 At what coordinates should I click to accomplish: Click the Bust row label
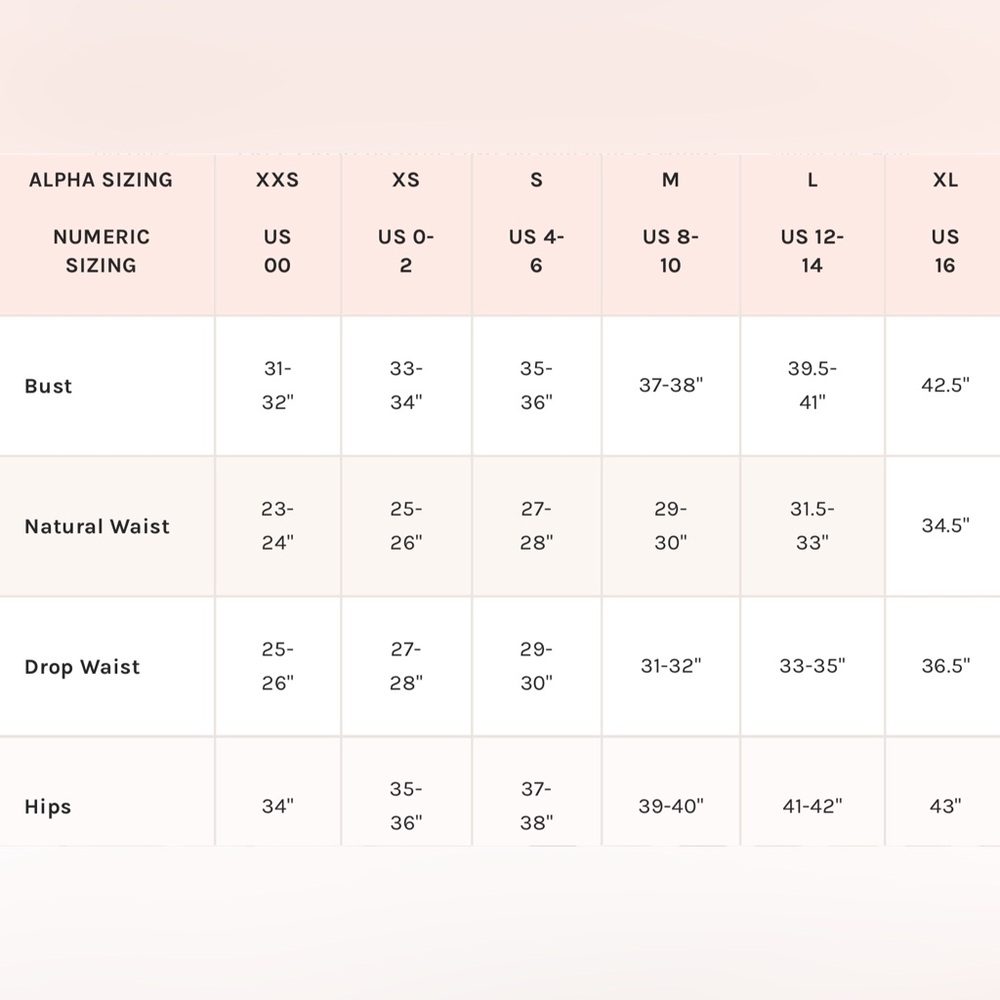point(48,386)
